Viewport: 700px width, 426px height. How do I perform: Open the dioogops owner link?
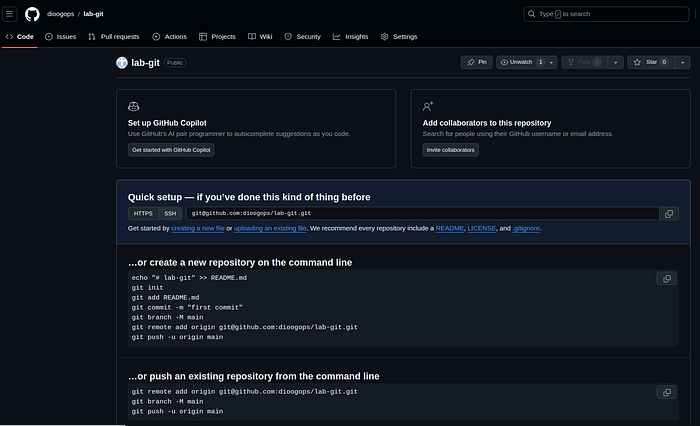[x=61, y=14]
